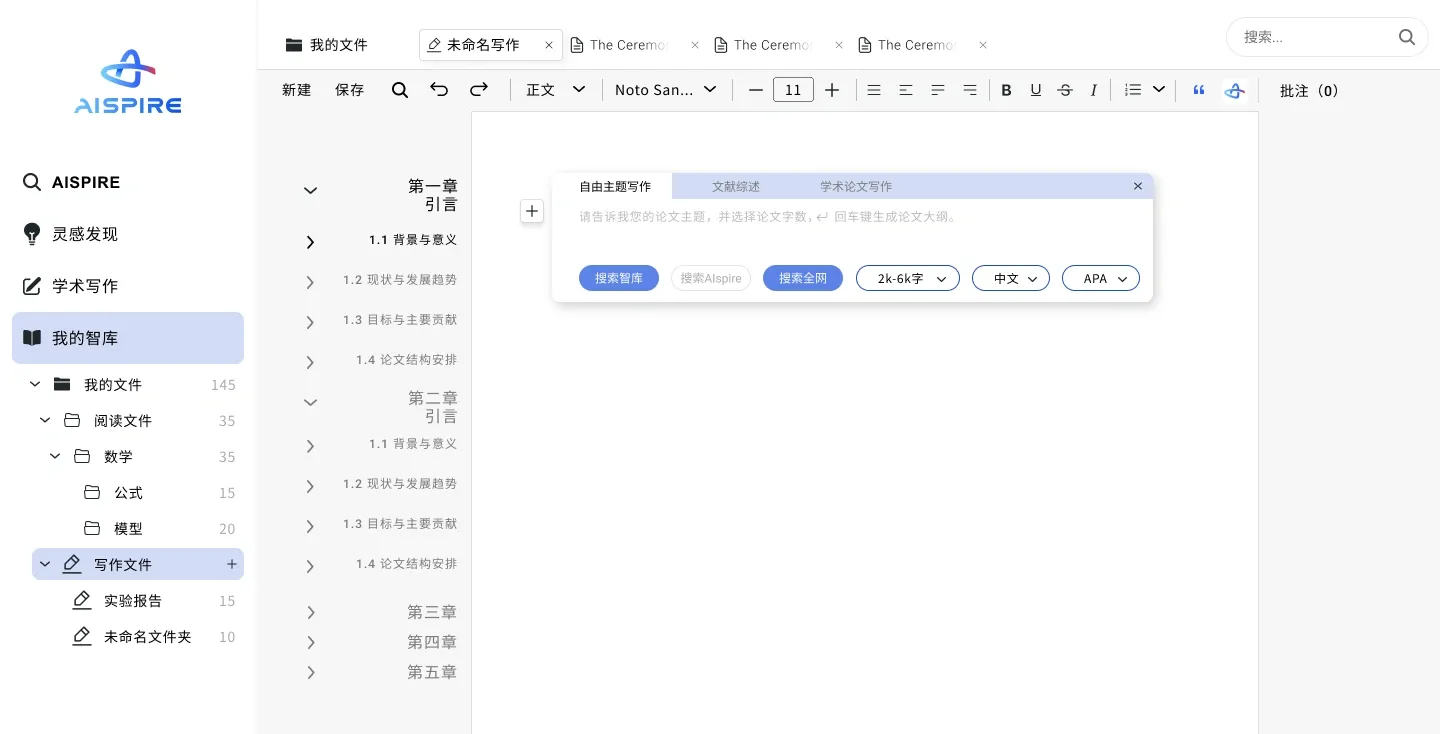
Task: Close the last The Ceremo tab
Action: (983, 45)
